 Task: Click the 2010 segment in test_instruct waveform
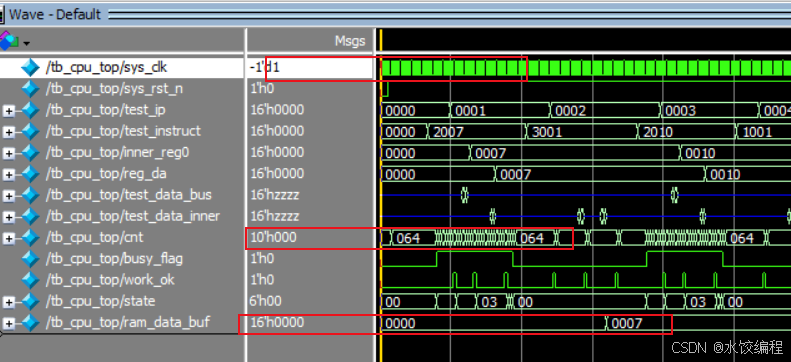(687, 132)
